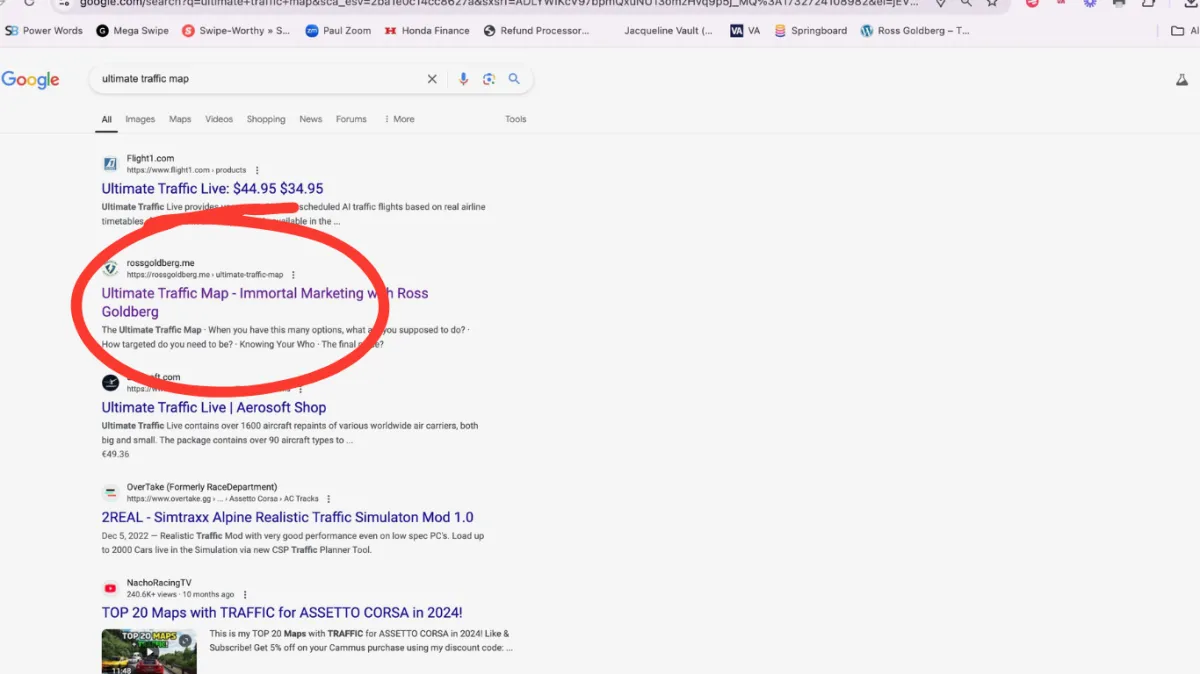Click the NachoRacingTV channel name
The height and width of the screenshot is (674, 1200).
(159, 582)
